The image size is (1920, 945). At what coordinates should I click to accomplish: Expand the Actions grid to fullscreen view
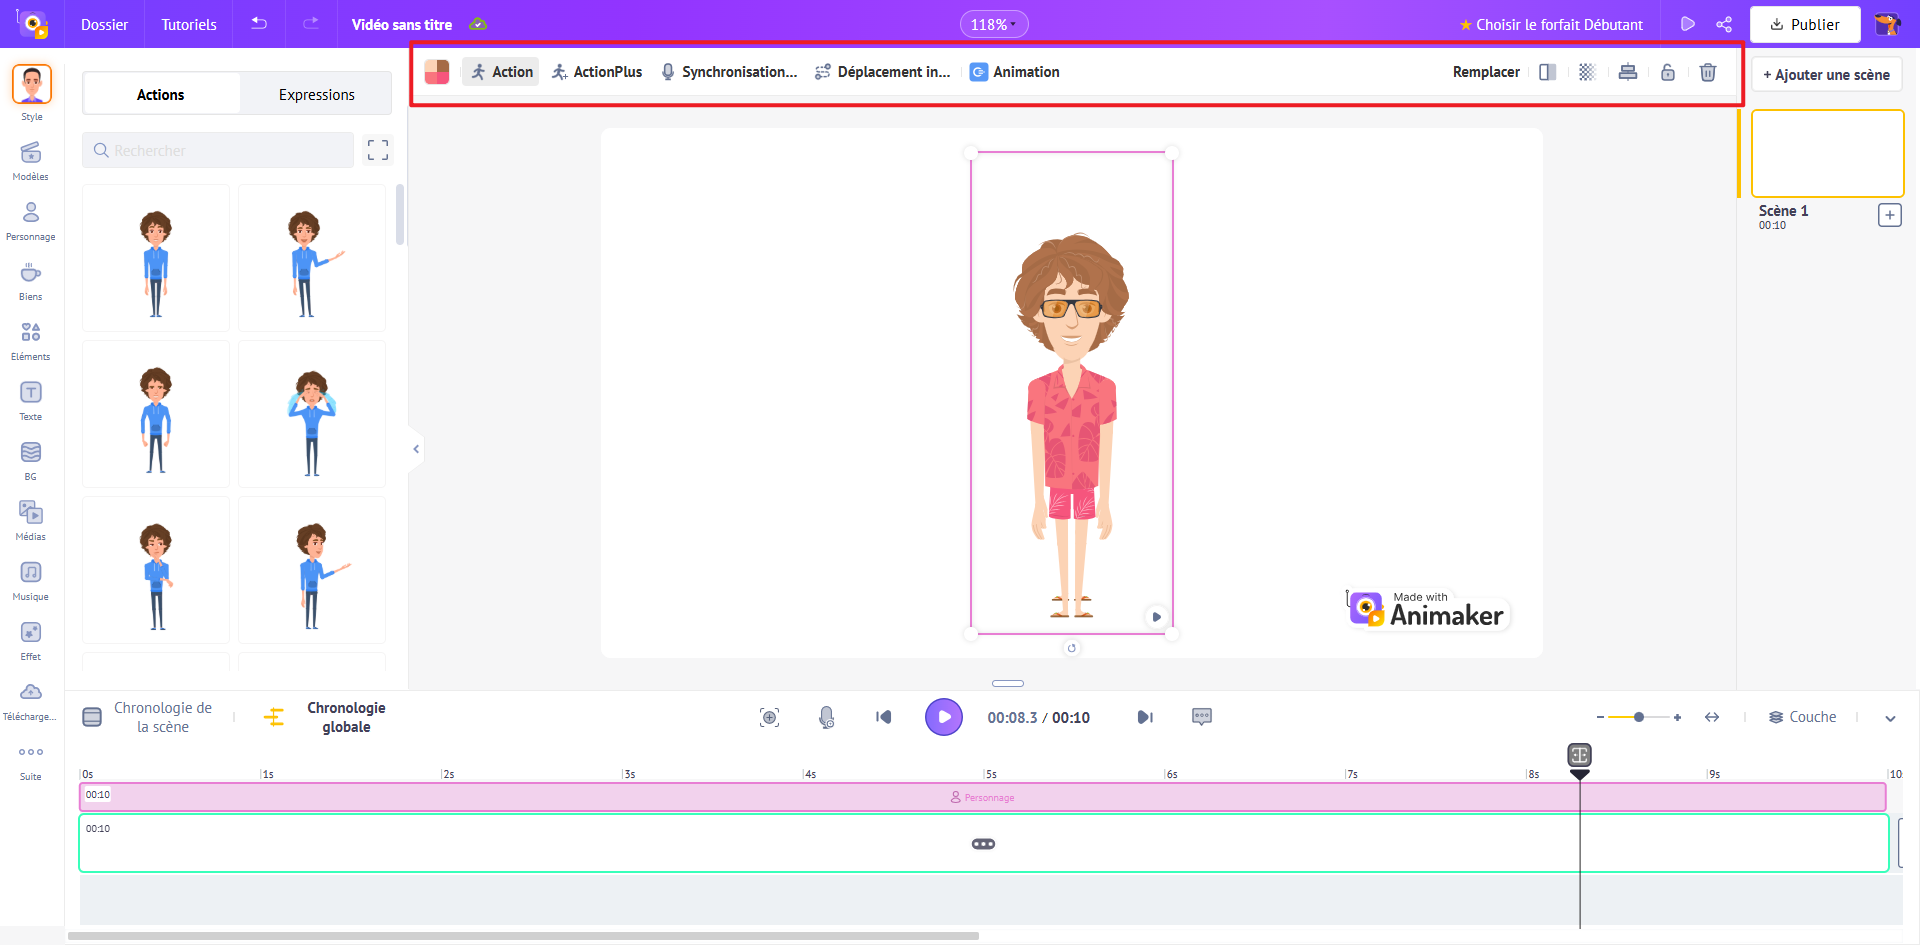point(377,150)
